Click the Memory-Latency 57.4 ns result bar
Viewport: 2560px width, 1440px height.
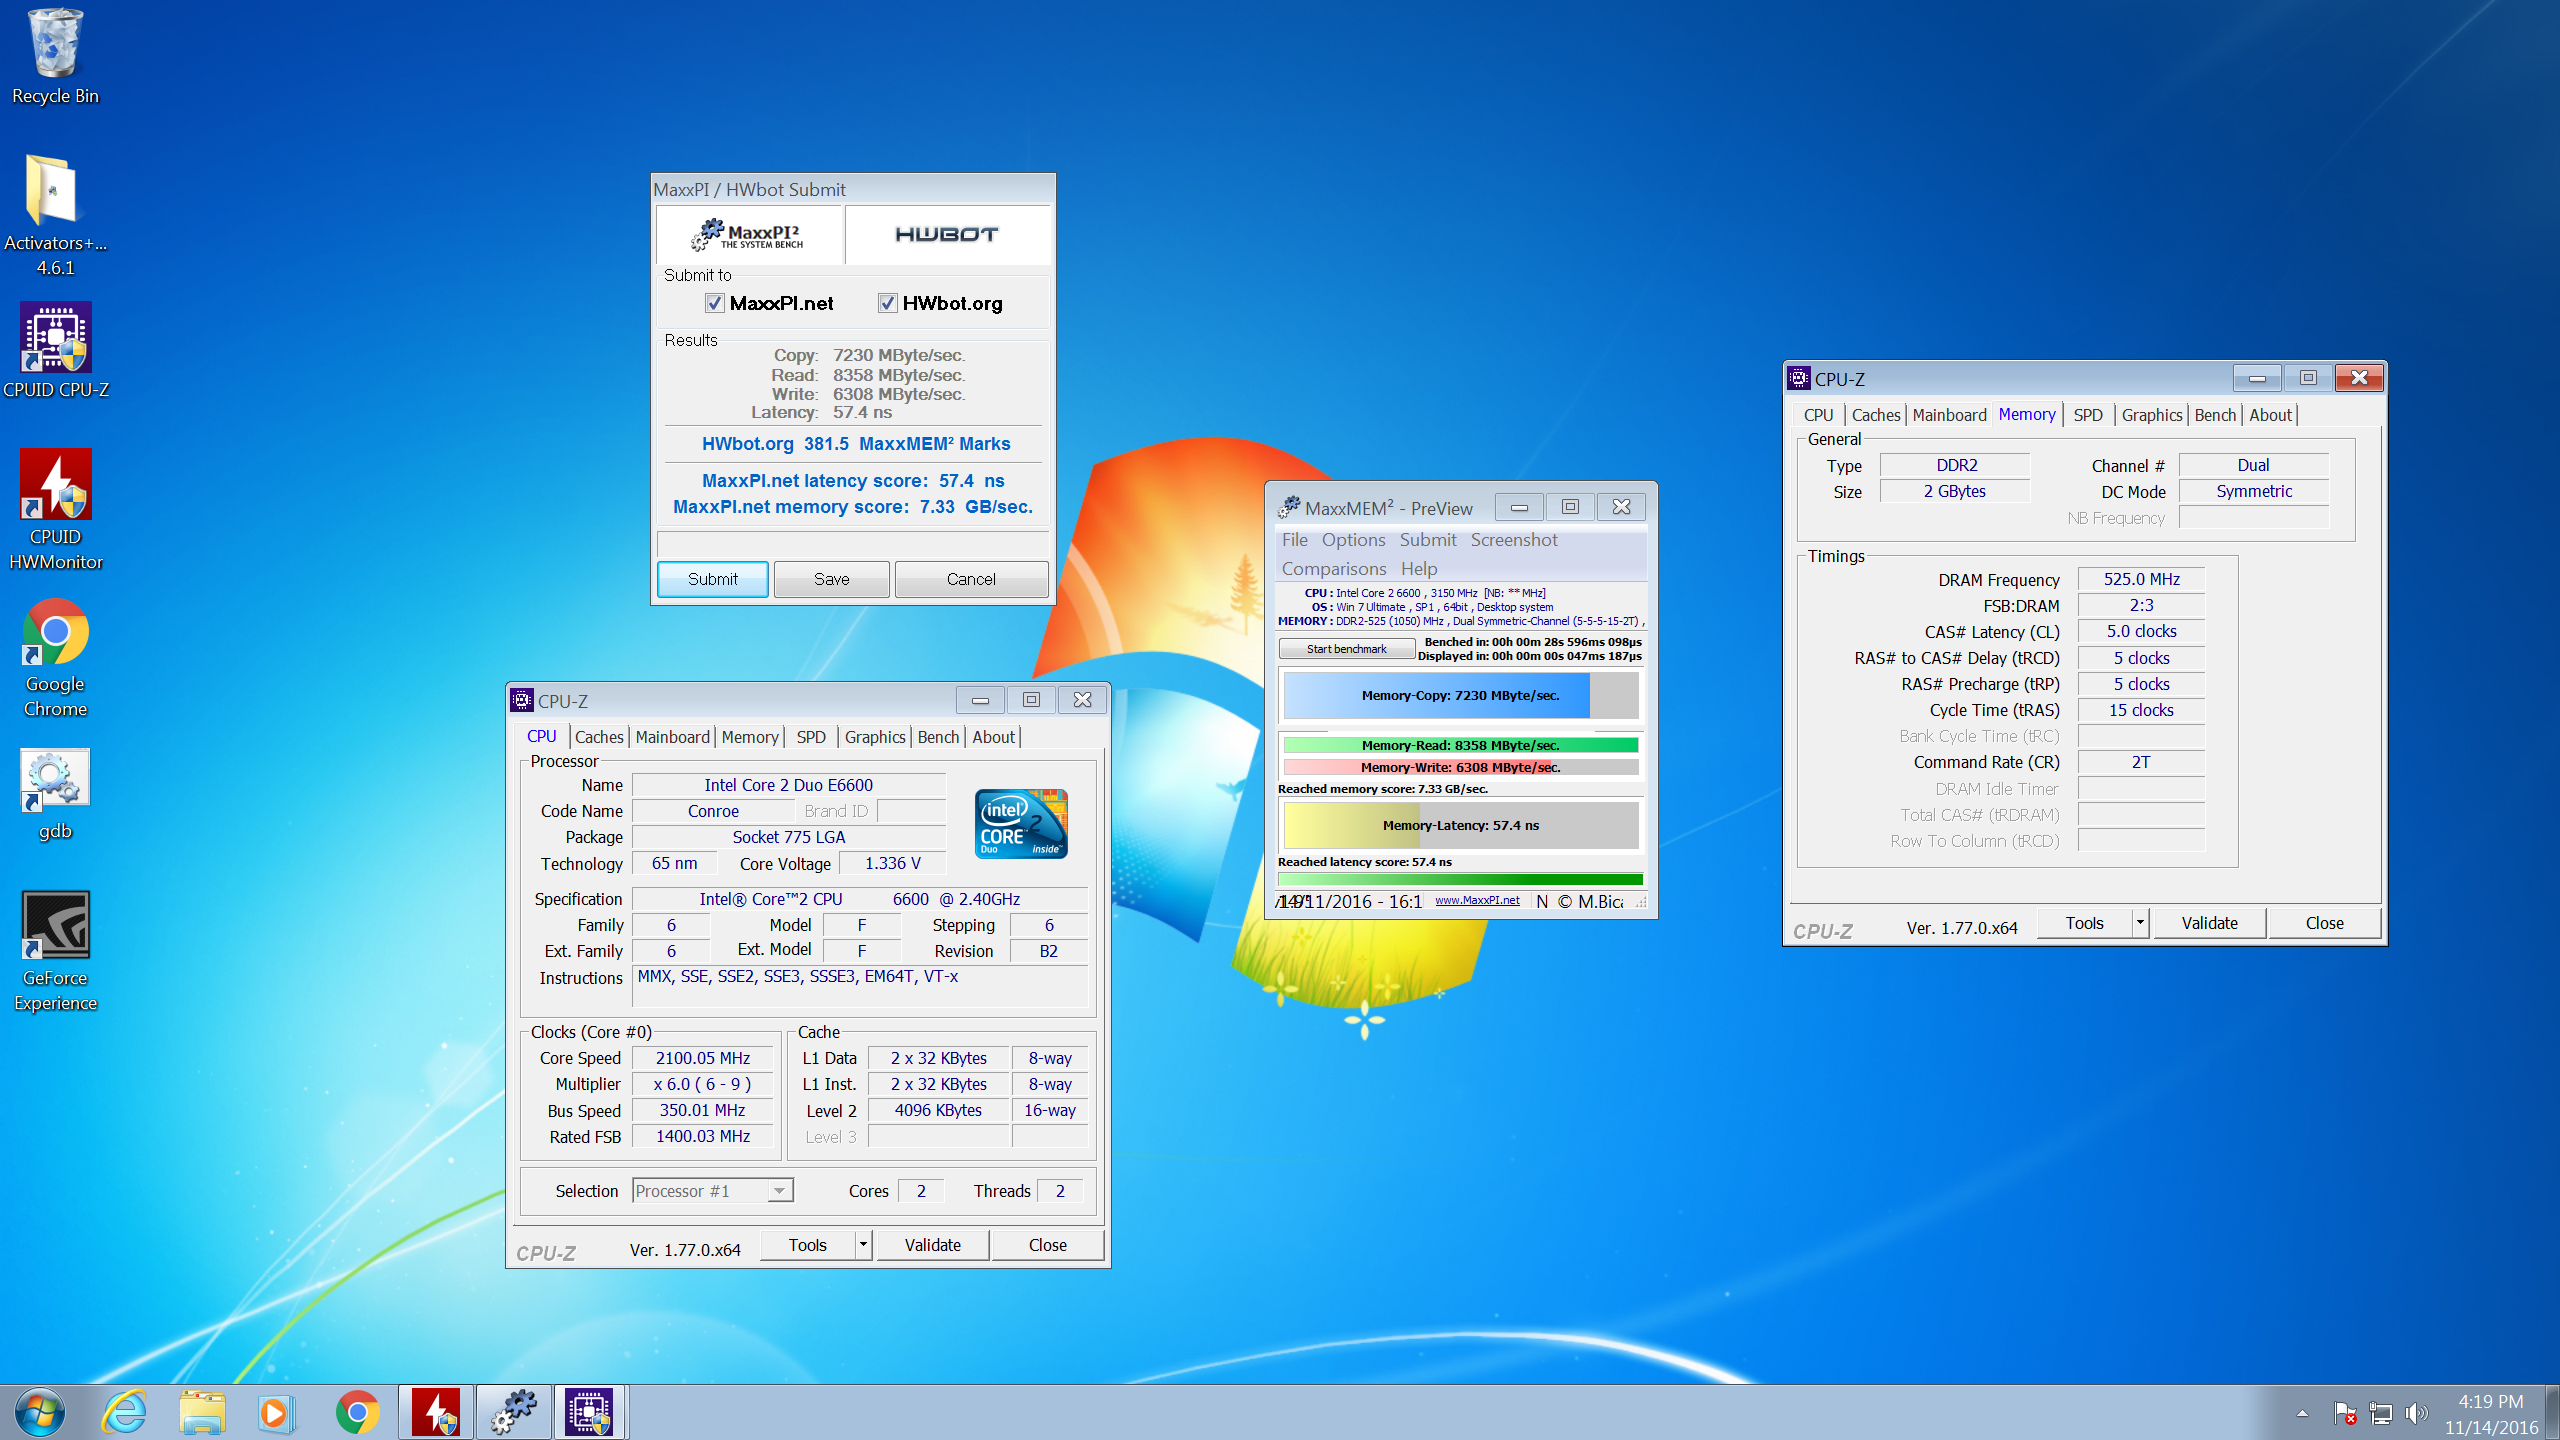1461,825
